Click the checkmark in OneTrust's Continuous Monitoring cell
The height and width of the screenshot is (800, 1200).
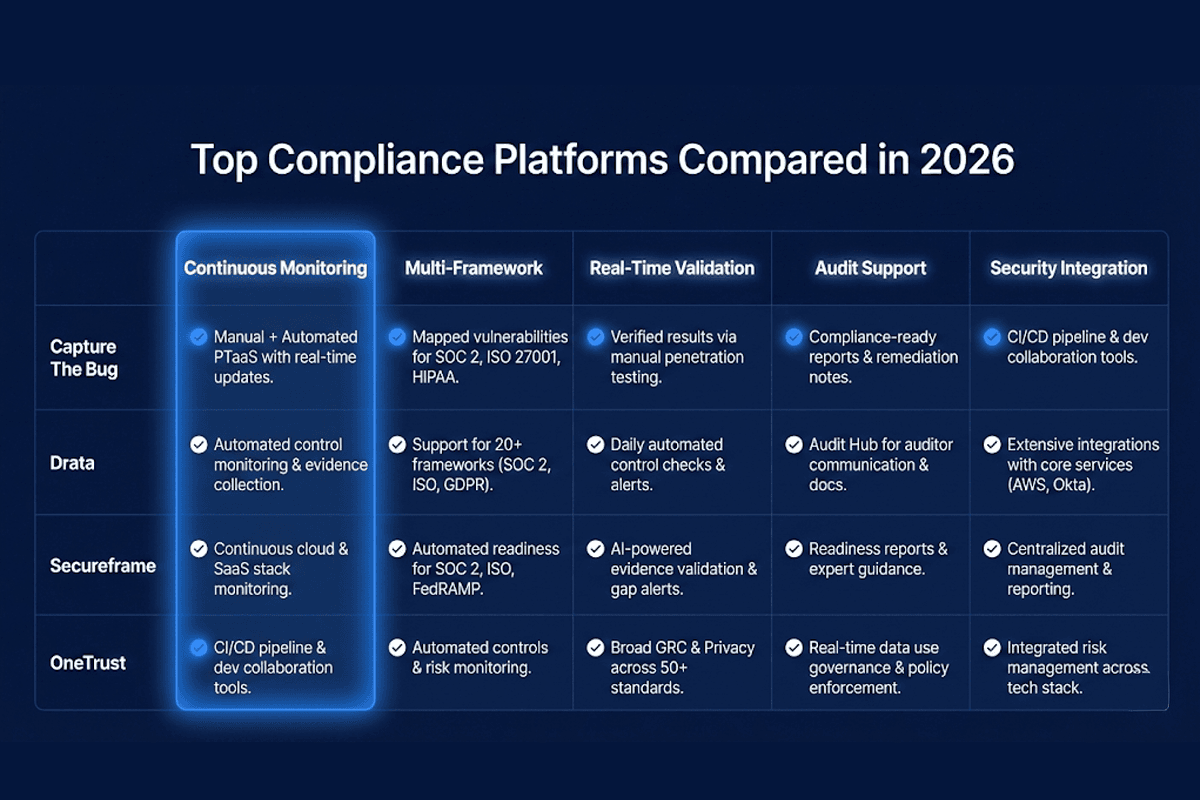point(198,647)
